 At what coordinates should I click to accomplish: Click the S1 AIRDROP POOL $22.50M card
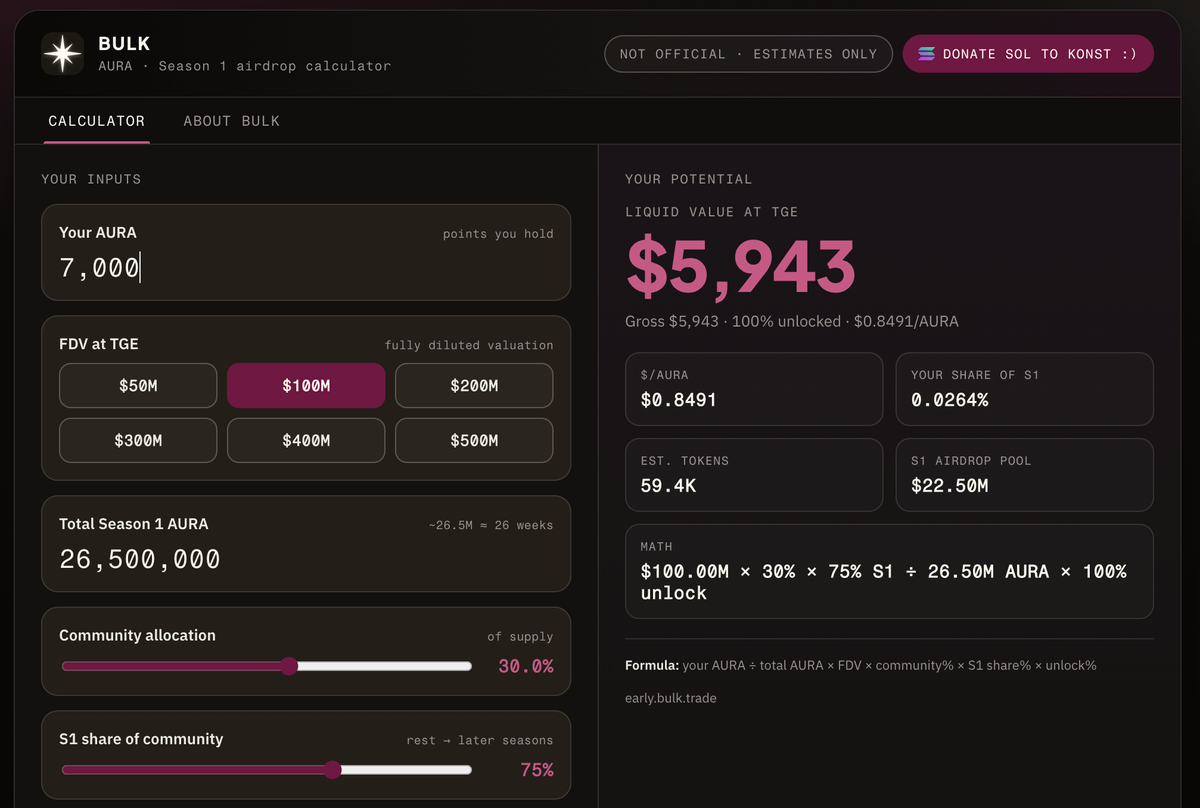[1024, 475]
